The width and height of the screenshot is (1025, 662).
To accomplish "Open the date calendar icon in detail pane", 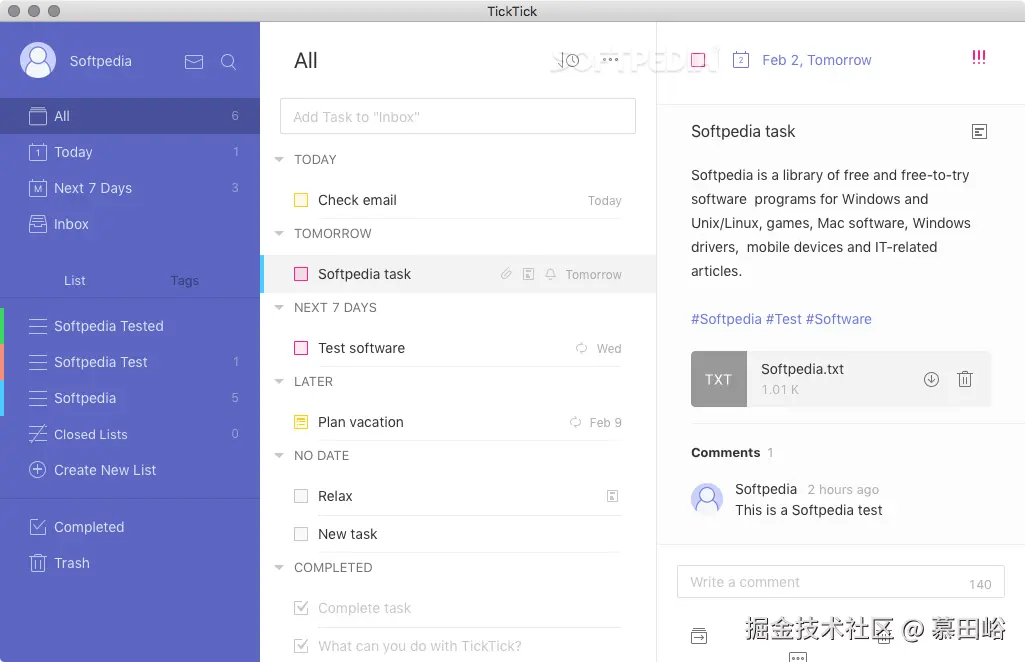I will tap(741, 60).
